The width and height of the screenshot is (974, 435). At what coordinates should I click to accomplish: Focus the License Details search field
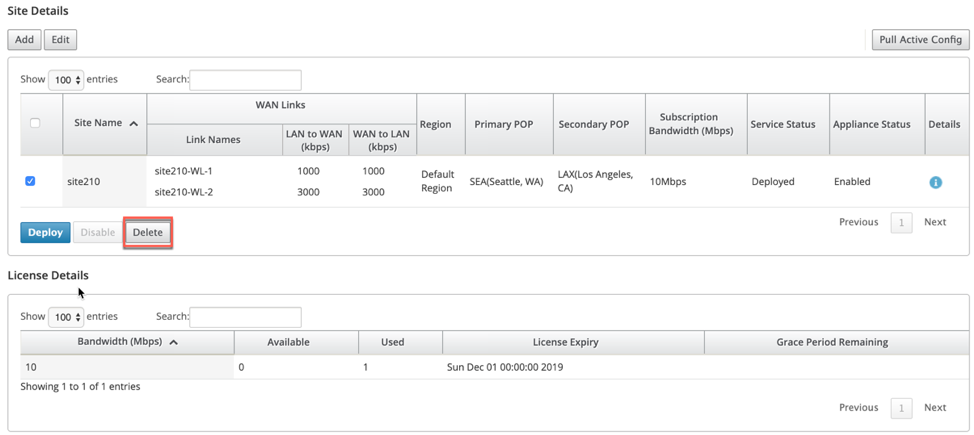pyautogui.click(x=245, y=317)
